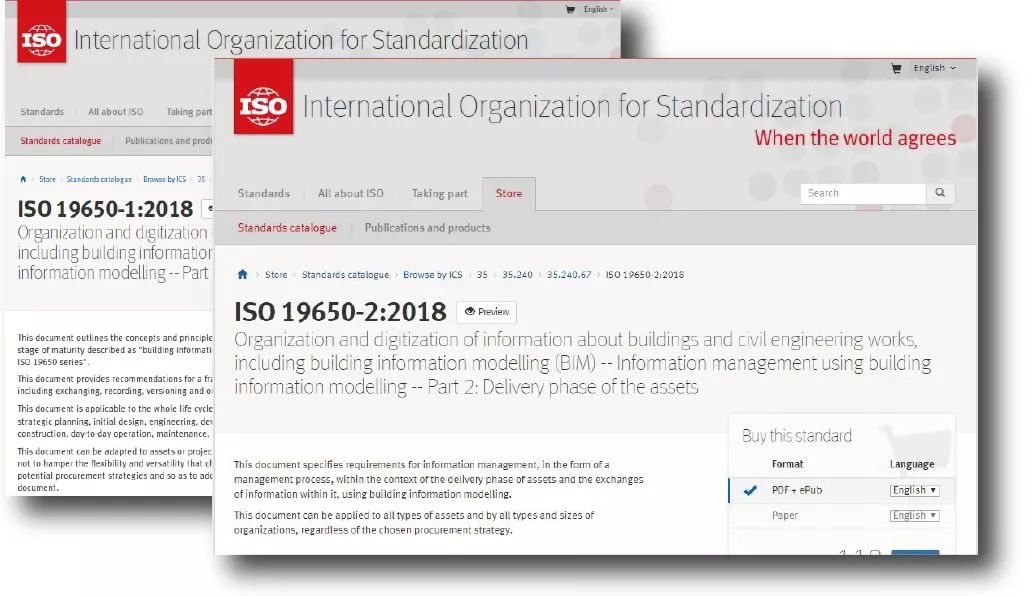Click Browse by ICS in front breadcrumb
This screenshot has width=1036, height=596.
pyautogui.click(x=432, y=274)
